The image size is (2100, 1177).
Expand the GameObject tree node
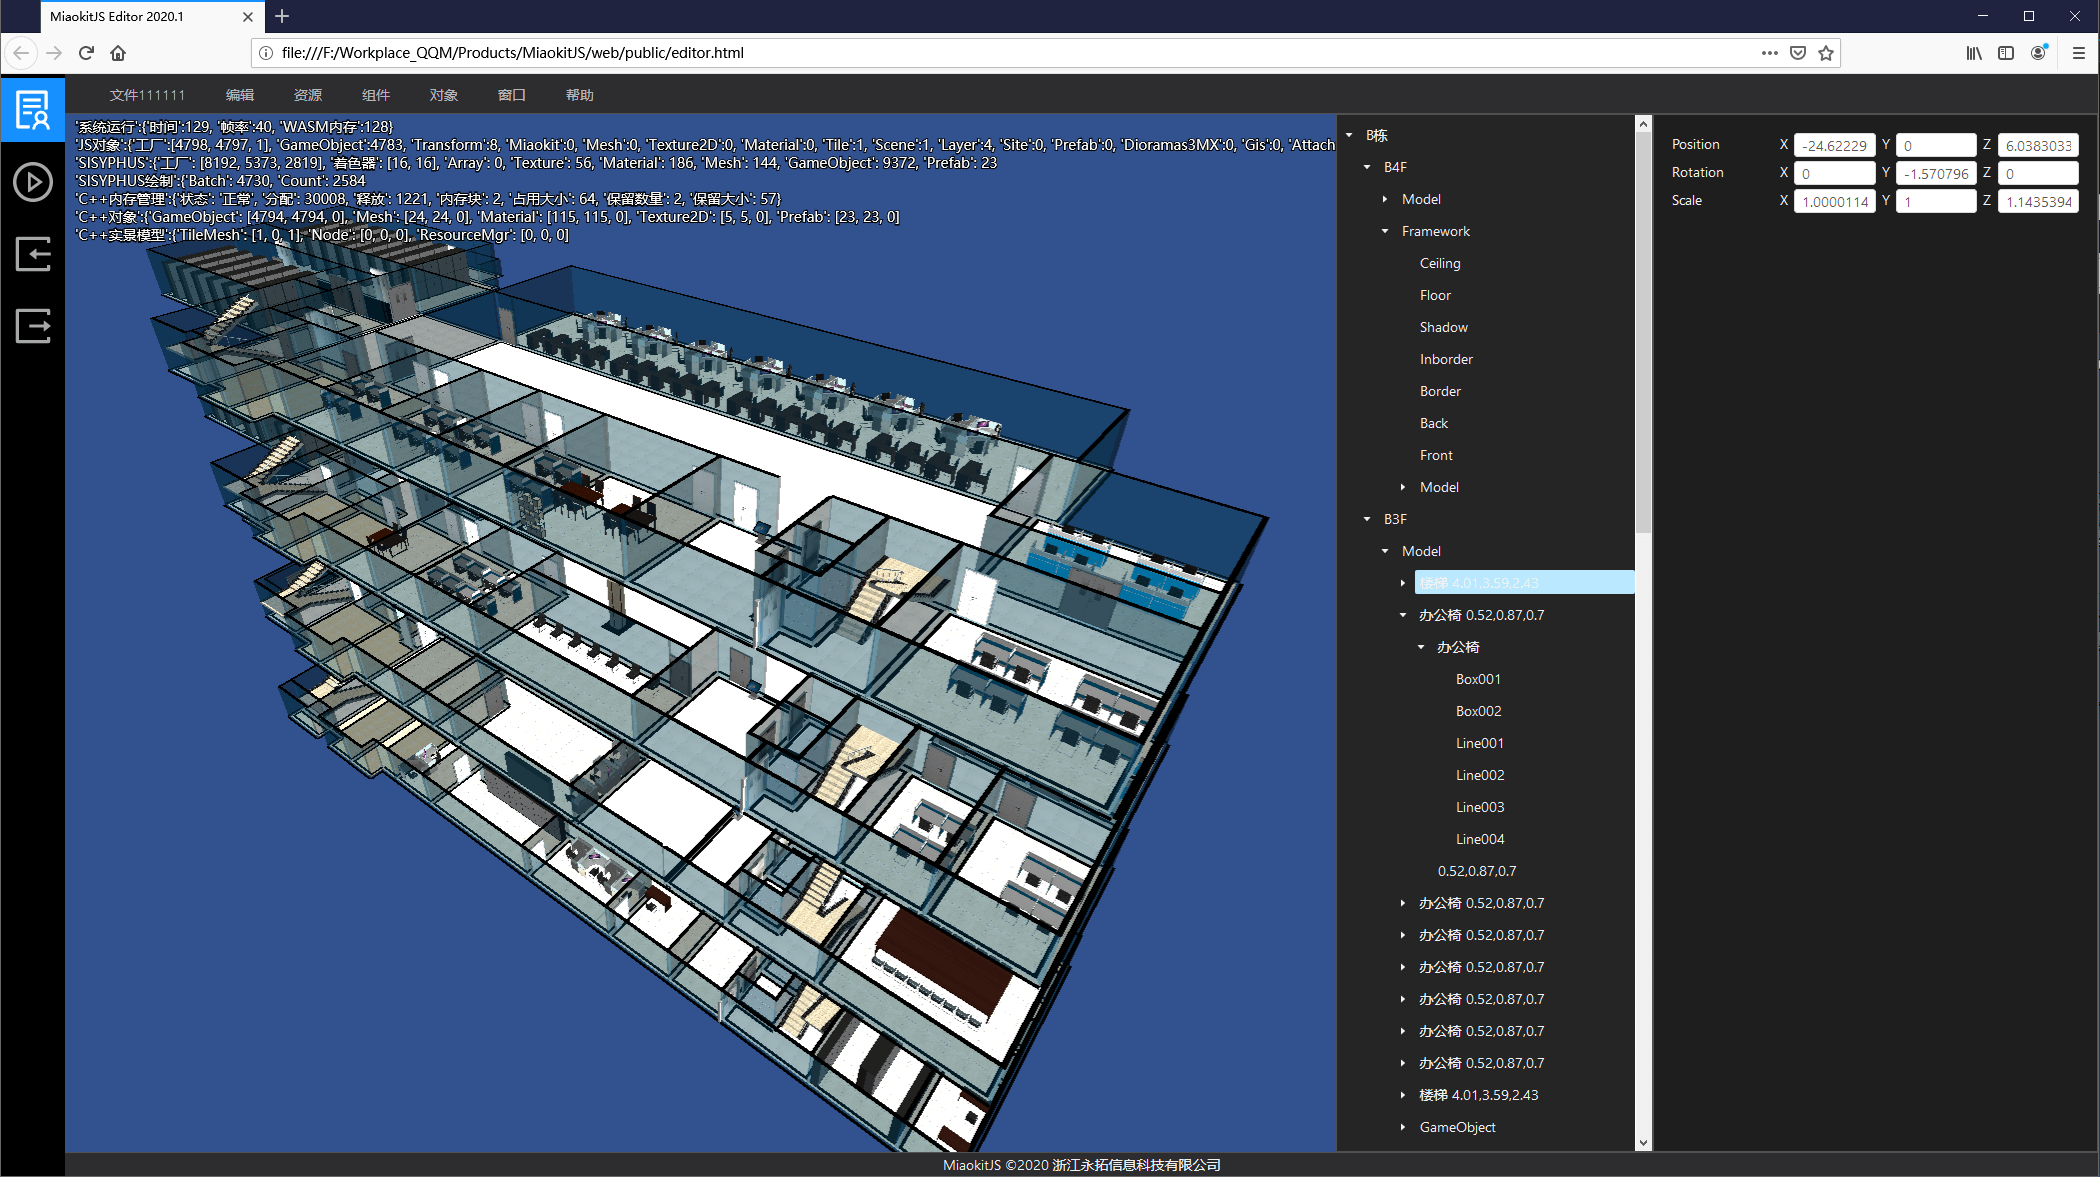(x=1403, y=1127)
